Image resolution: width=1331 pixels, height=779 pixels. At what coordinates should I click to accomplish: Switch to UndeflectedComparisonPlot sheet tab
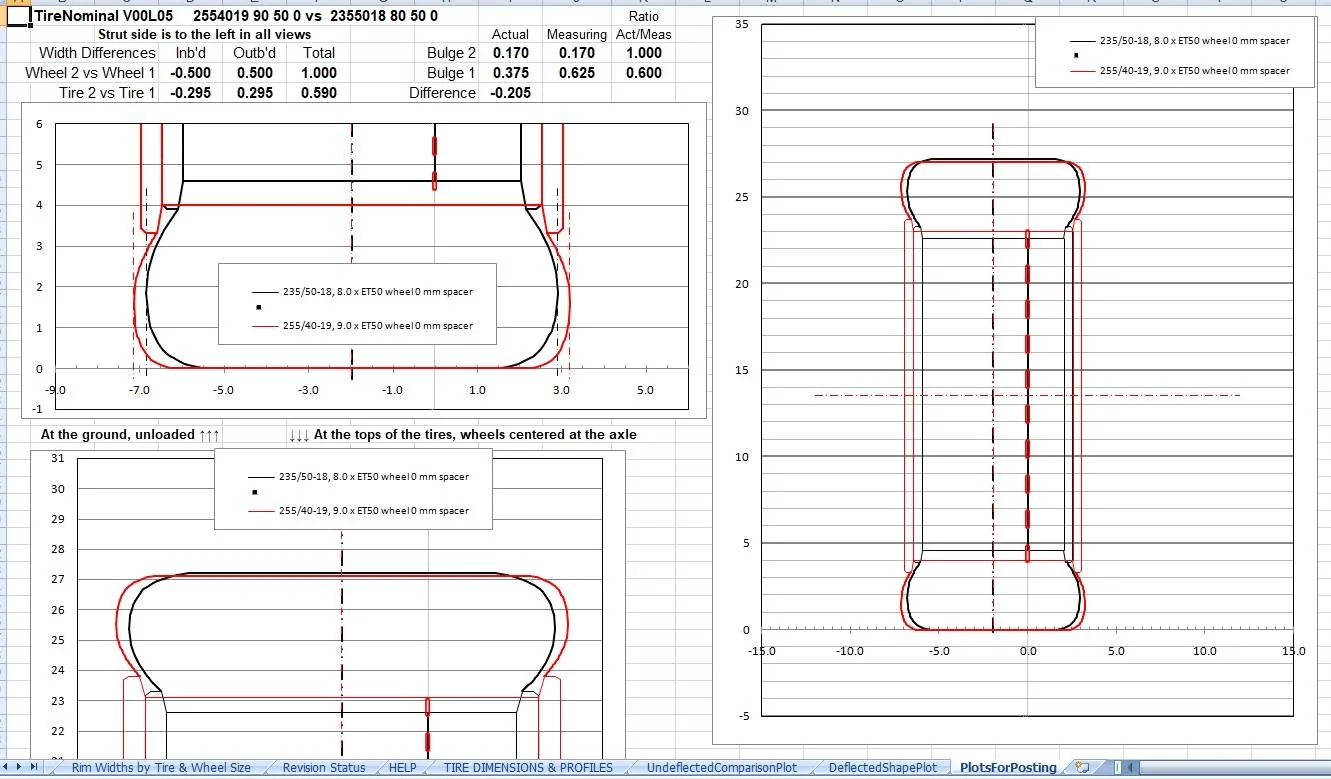point(722,768)
